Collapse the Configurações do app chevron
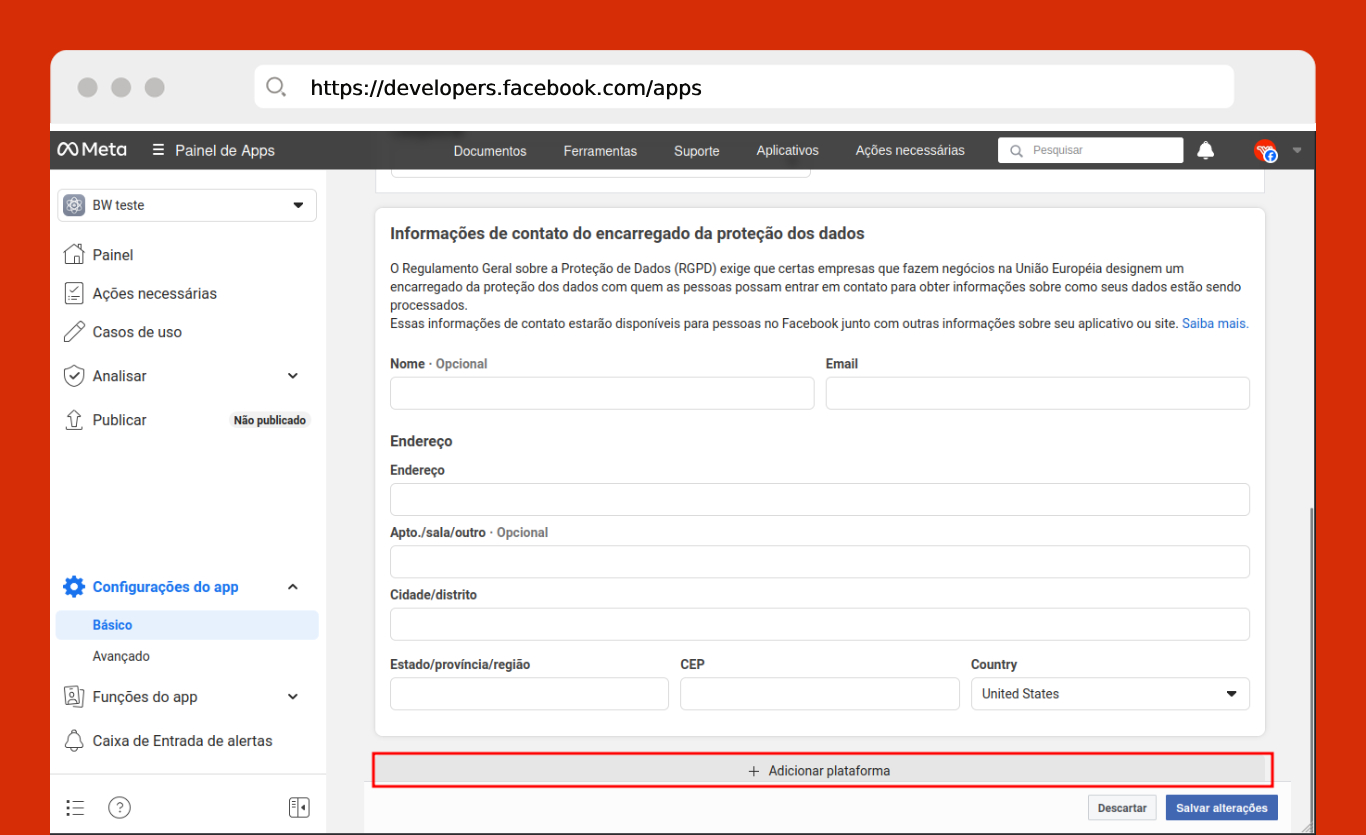This screenshot has width=1366, height=835. tap(293, 587)
